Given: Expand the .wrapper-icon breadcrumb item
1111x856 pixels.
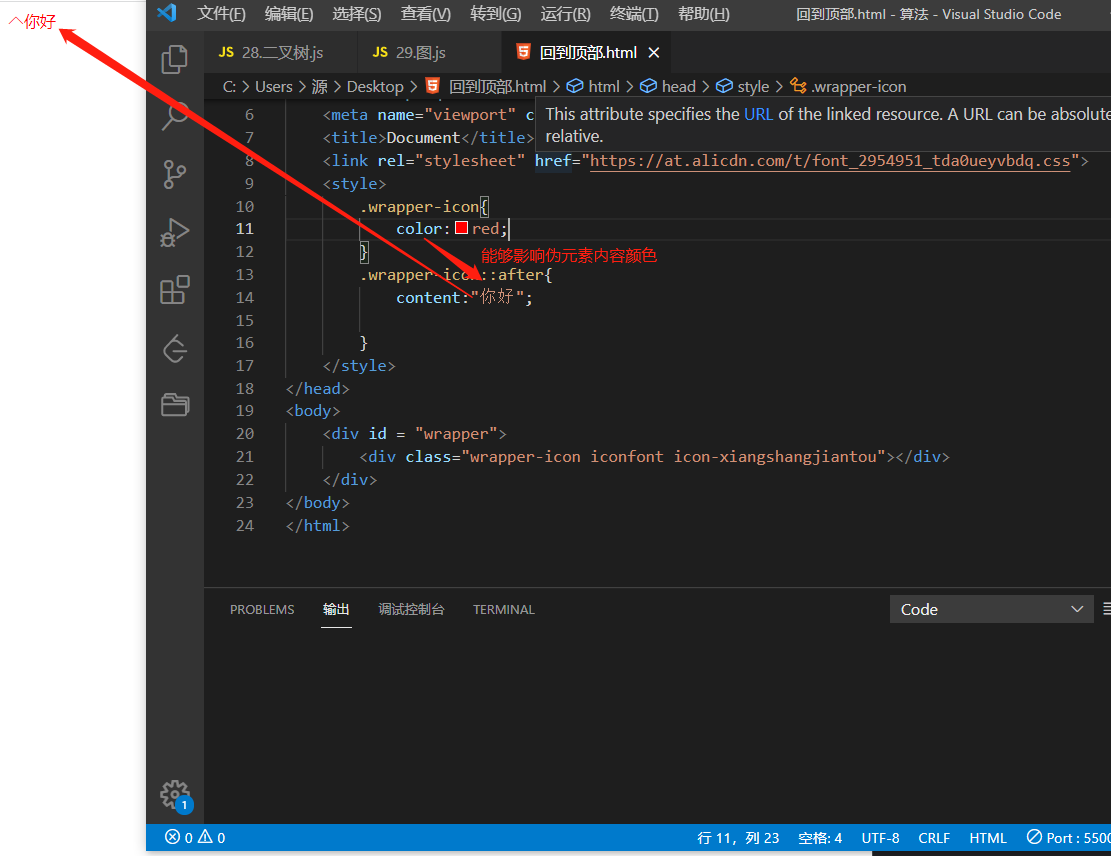Looking at the screenshot, I should [849, 86].
